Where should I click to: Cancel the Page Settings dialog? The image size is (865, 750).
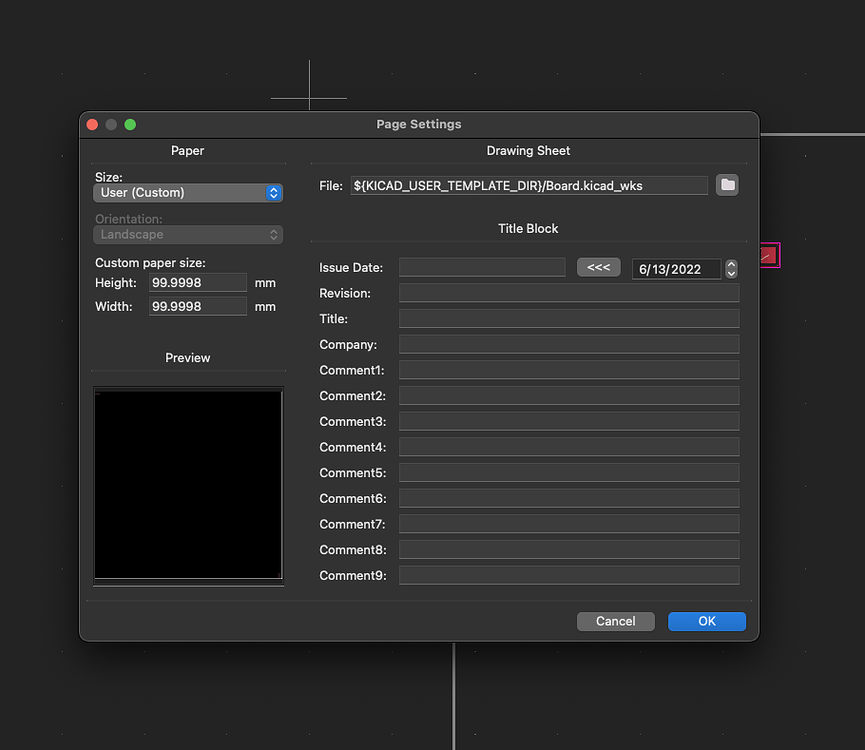(615, 621)
